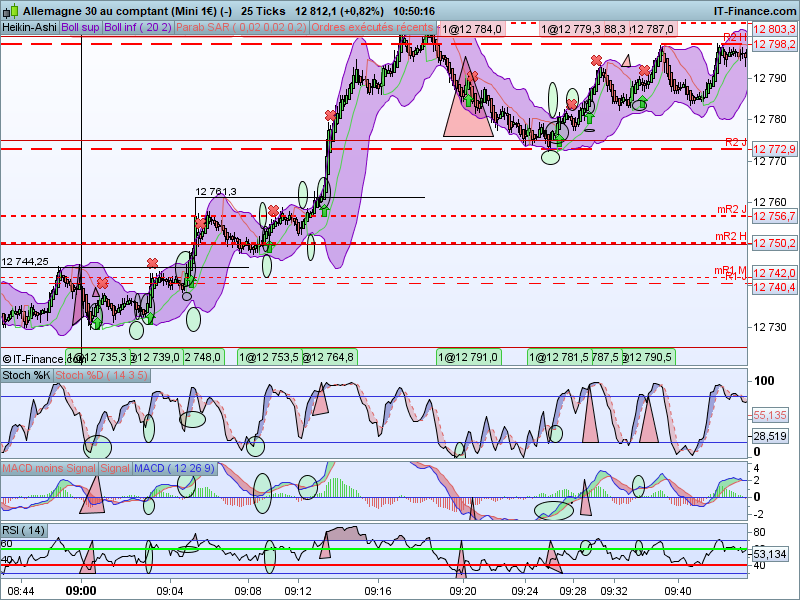Image resolution: width=800 pixels, height=600 pixels.
Task: Click the 12 790 price scale label
Action: coord(770,78)
